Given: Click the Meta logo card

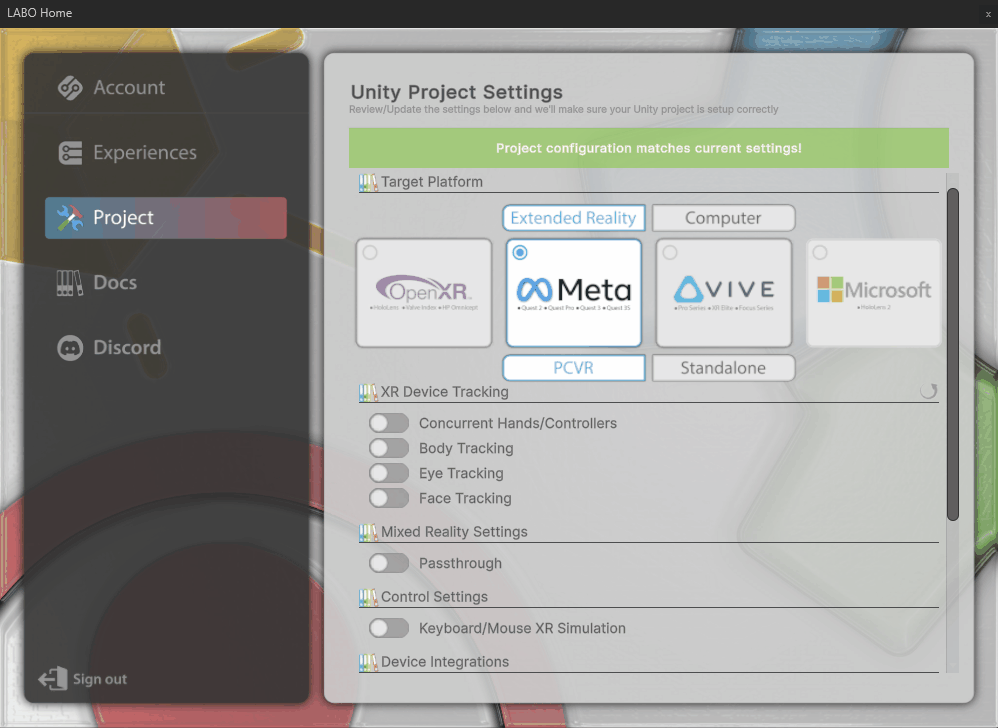Looking at the screenshot, I should 573,293.
